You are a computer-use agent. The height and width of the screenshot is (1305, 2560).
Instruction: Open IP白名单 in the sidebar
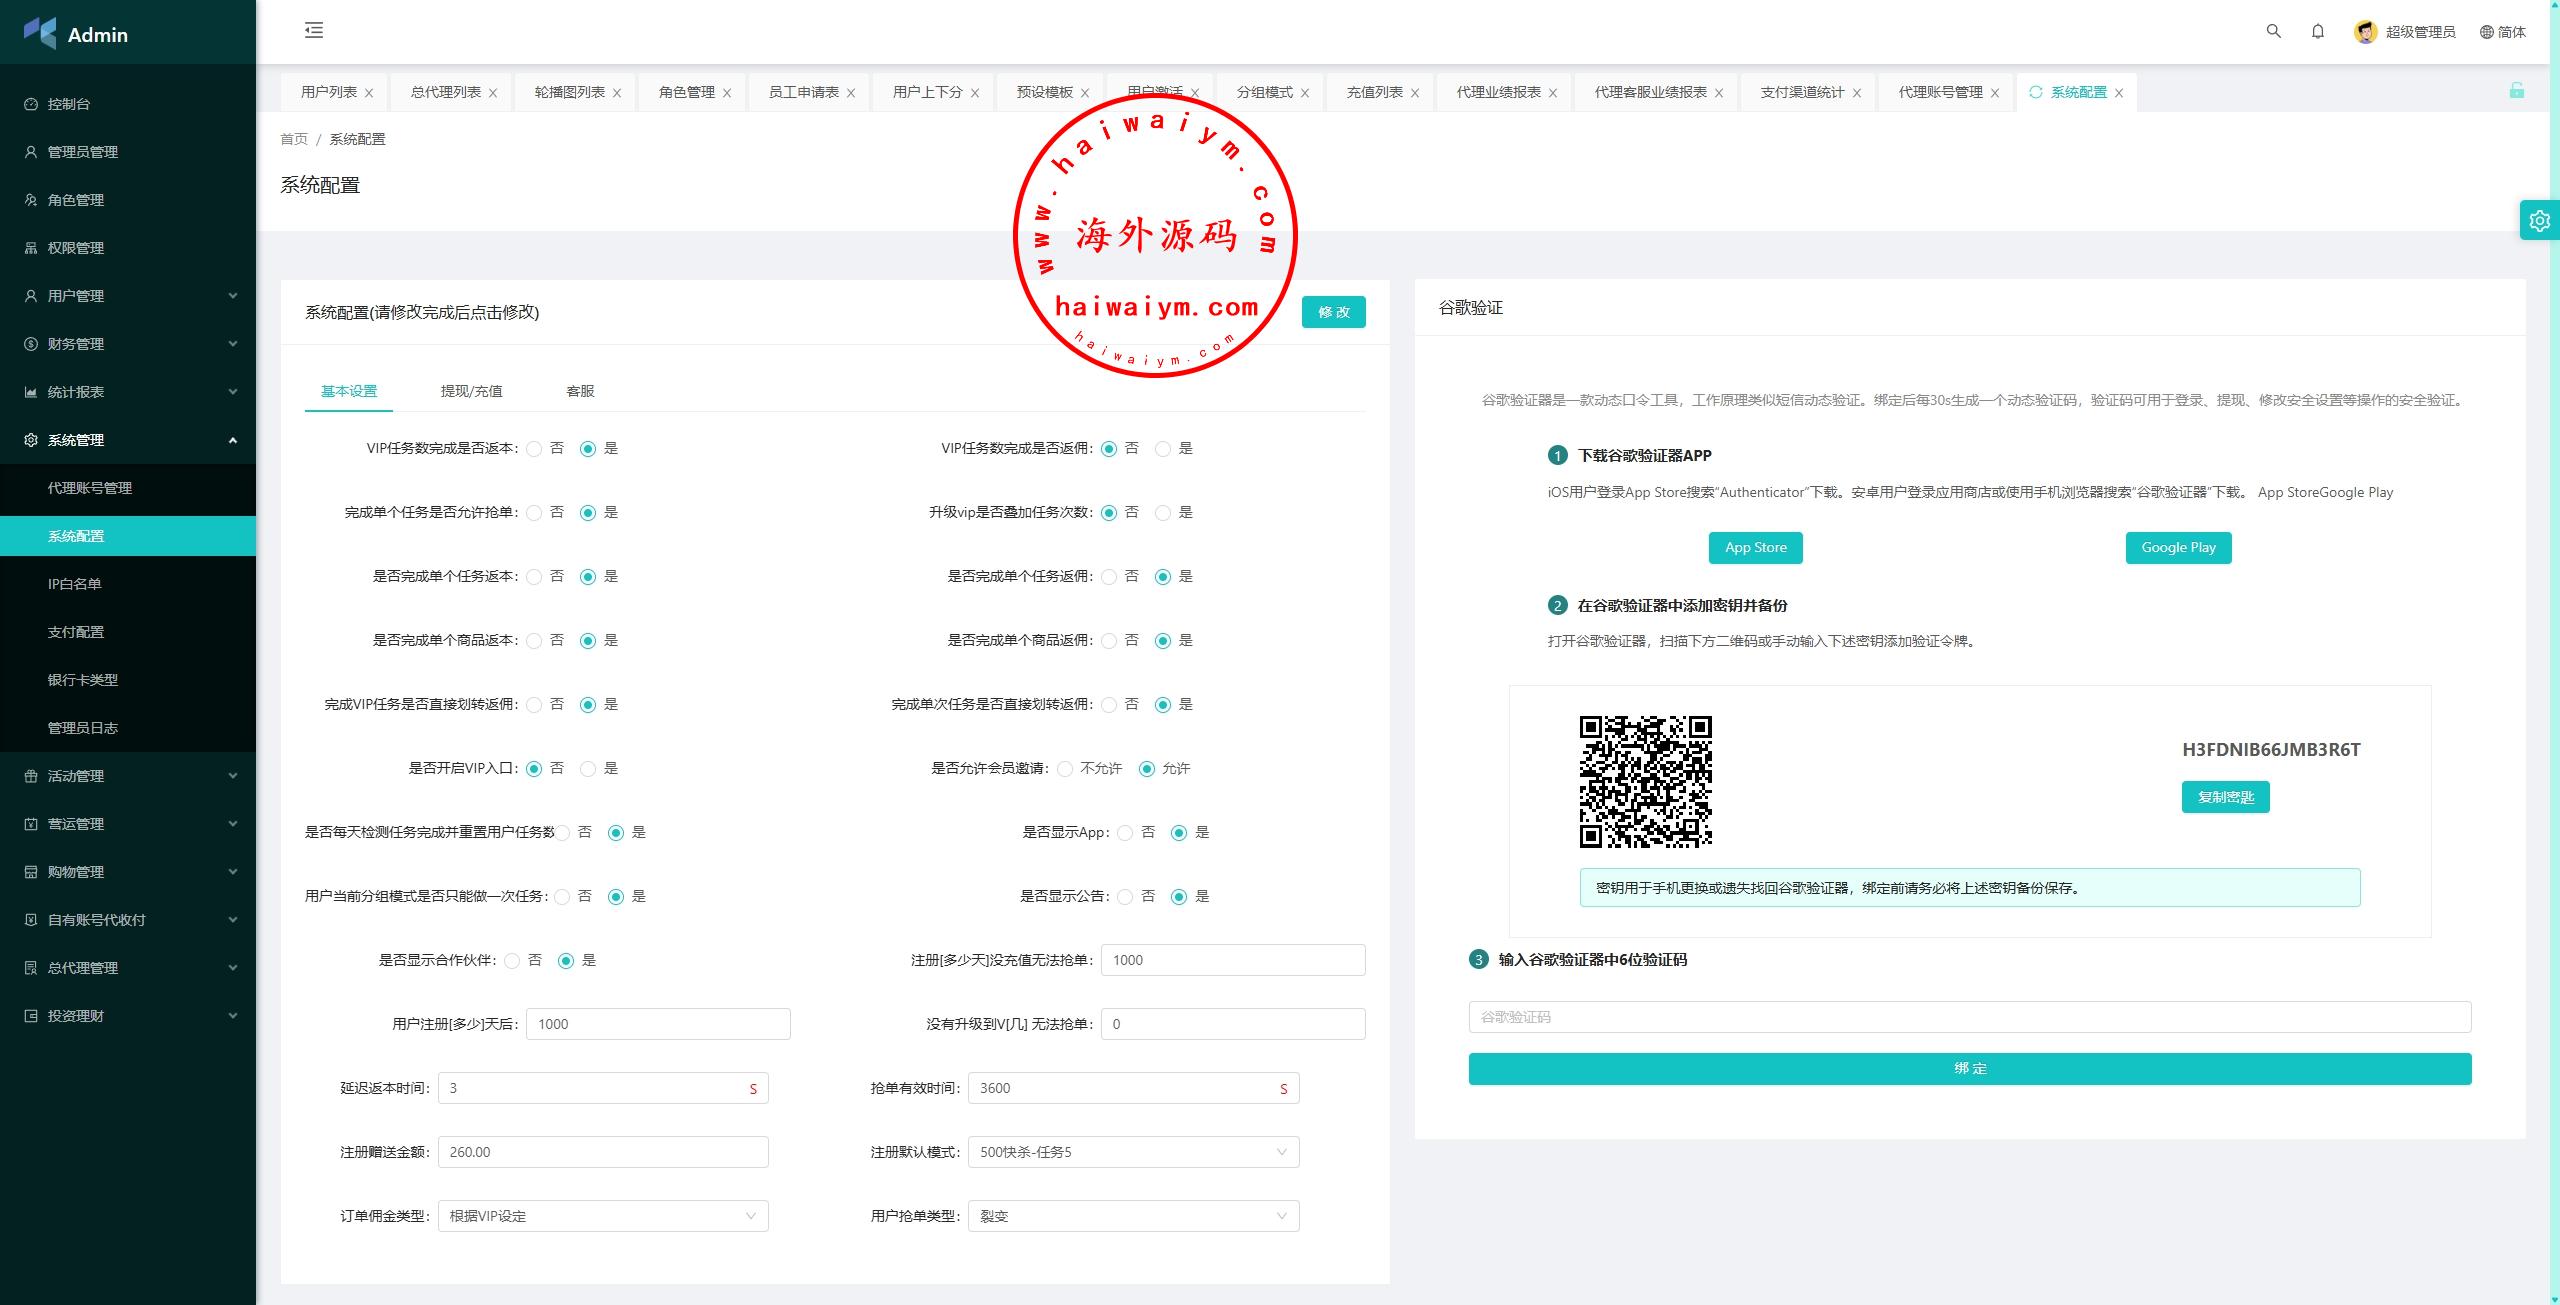[75, 584]
